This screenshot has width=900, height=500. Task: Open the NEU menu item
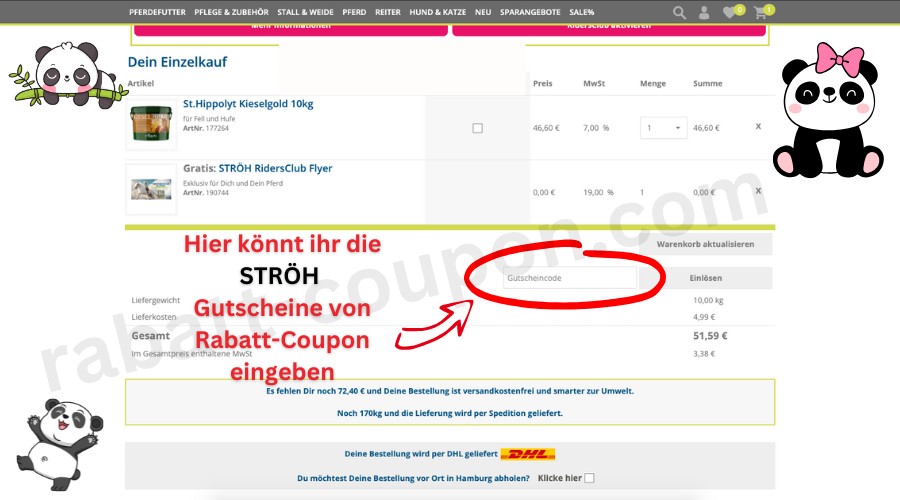pyautogui.click(x=483, y=12)
